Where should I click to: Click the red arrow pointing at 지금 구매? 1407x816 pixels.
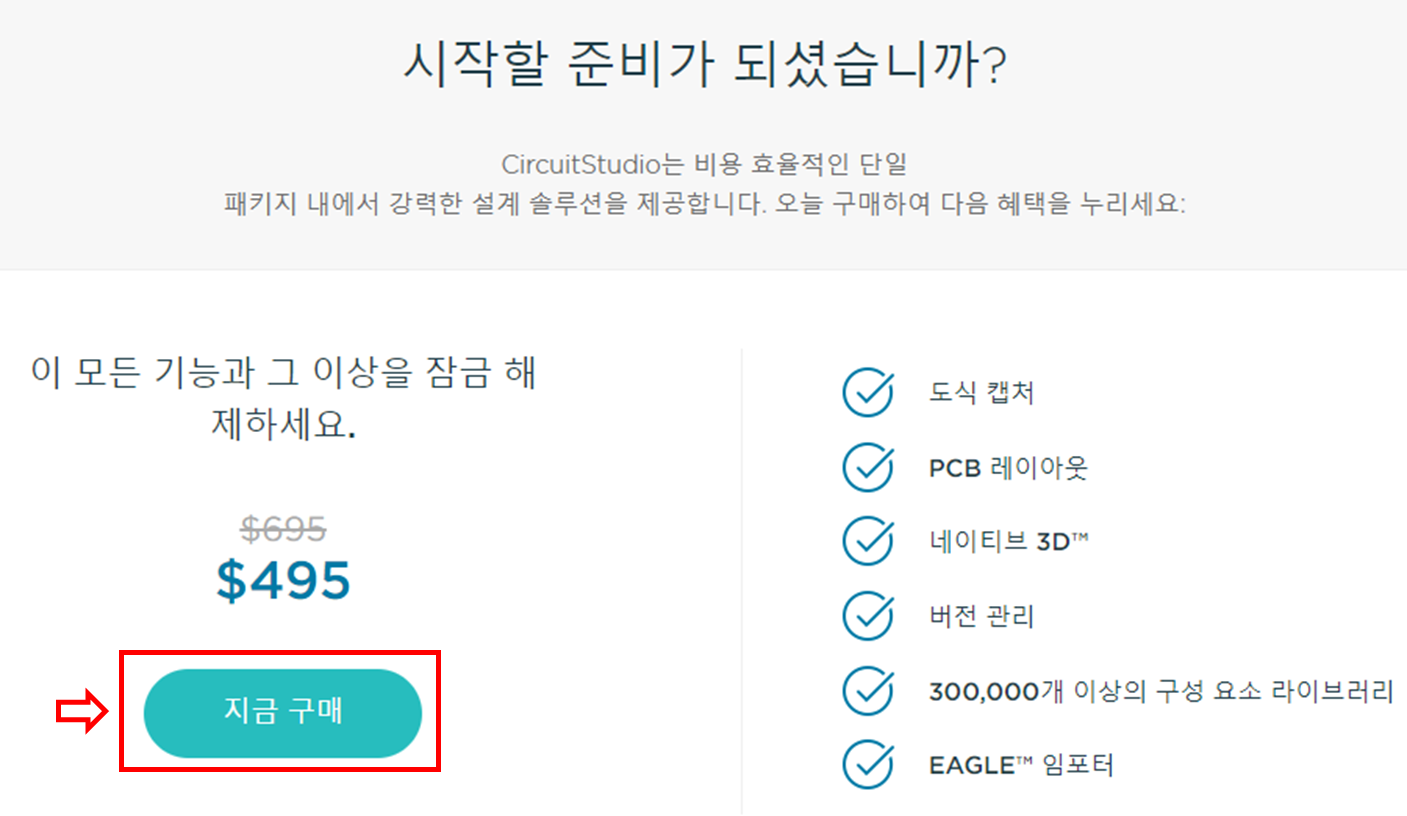[x=81, y=713]
